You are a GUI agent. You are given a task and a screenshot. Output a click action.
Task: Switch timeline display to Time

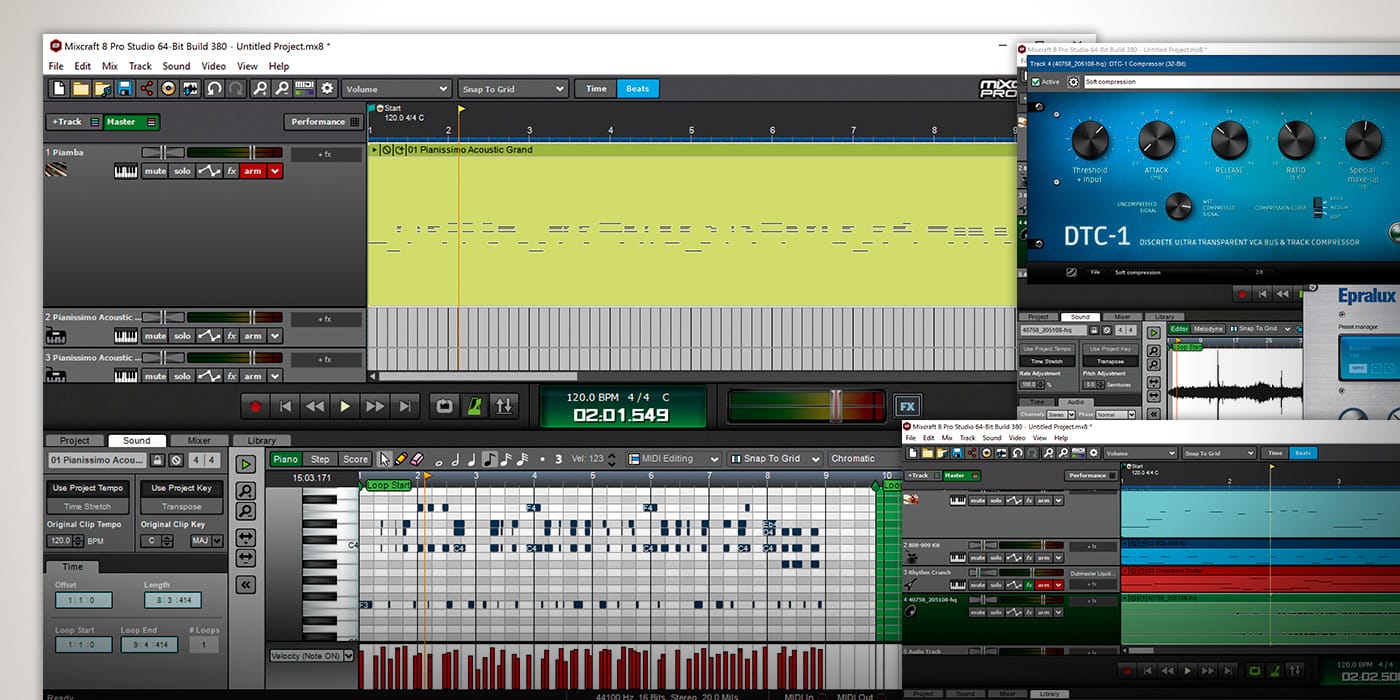tap(596, 89)
